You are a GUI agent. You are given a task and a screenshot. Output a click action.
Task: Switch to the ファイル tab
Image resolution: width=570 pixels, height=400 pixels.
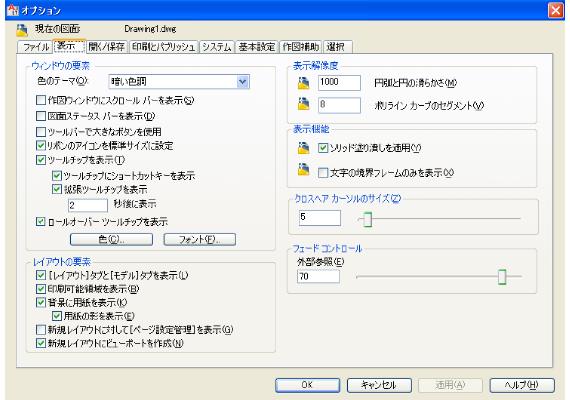(x=35, y=47)
